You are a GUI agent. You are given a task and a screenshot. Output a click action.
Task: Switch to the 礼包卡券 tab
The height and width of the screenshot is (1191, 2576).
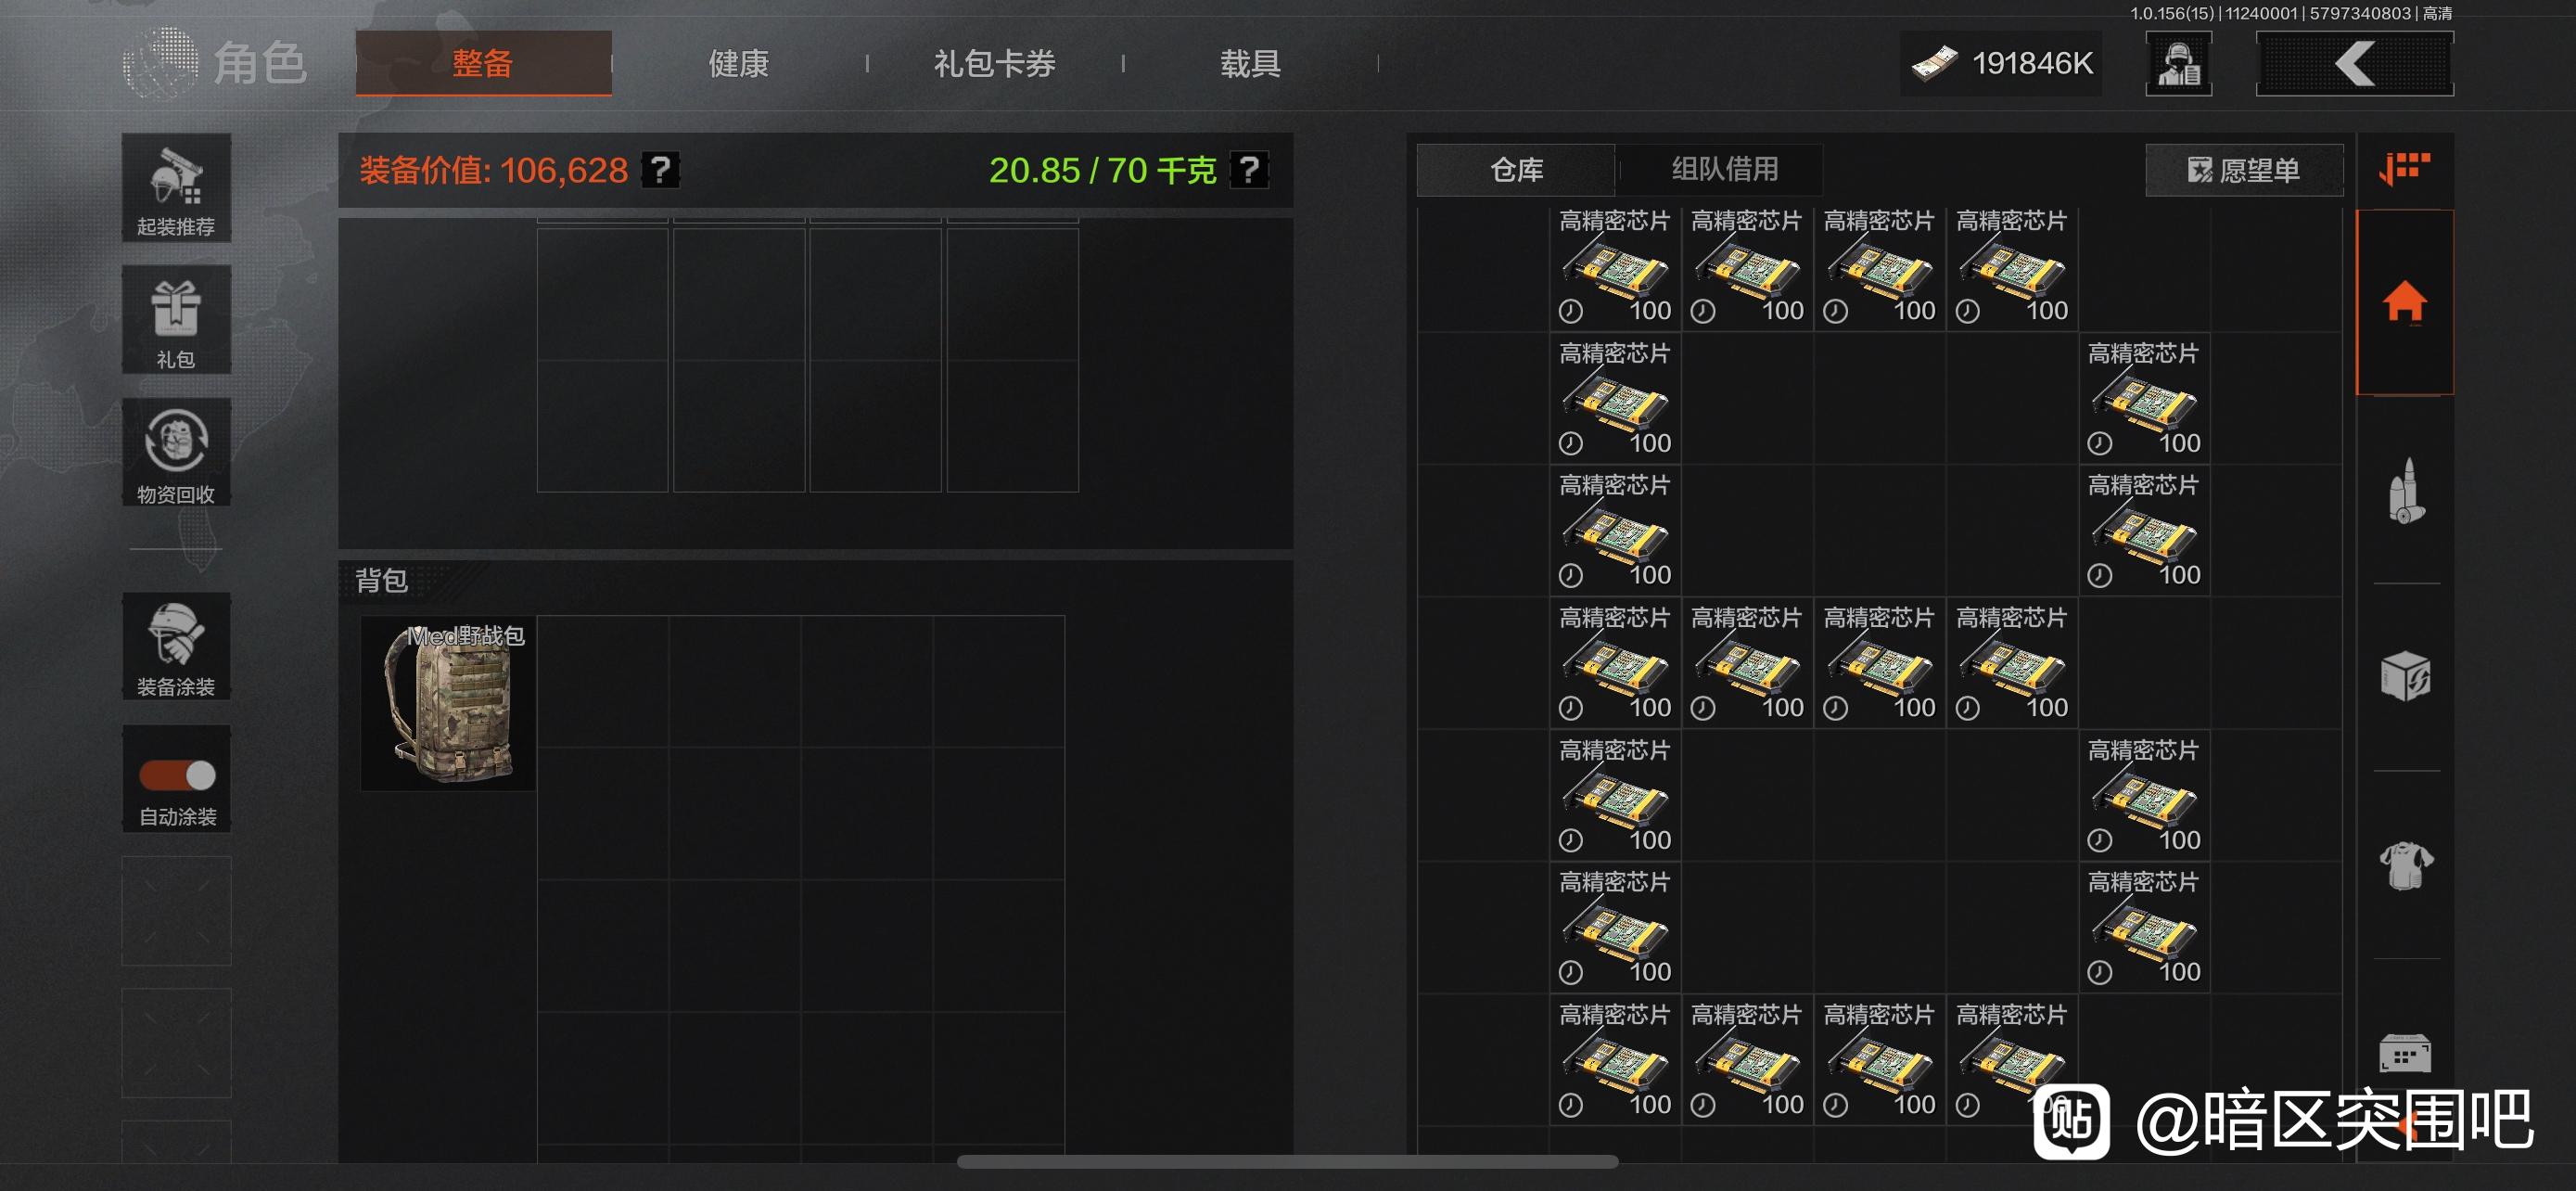pos(994,64)
